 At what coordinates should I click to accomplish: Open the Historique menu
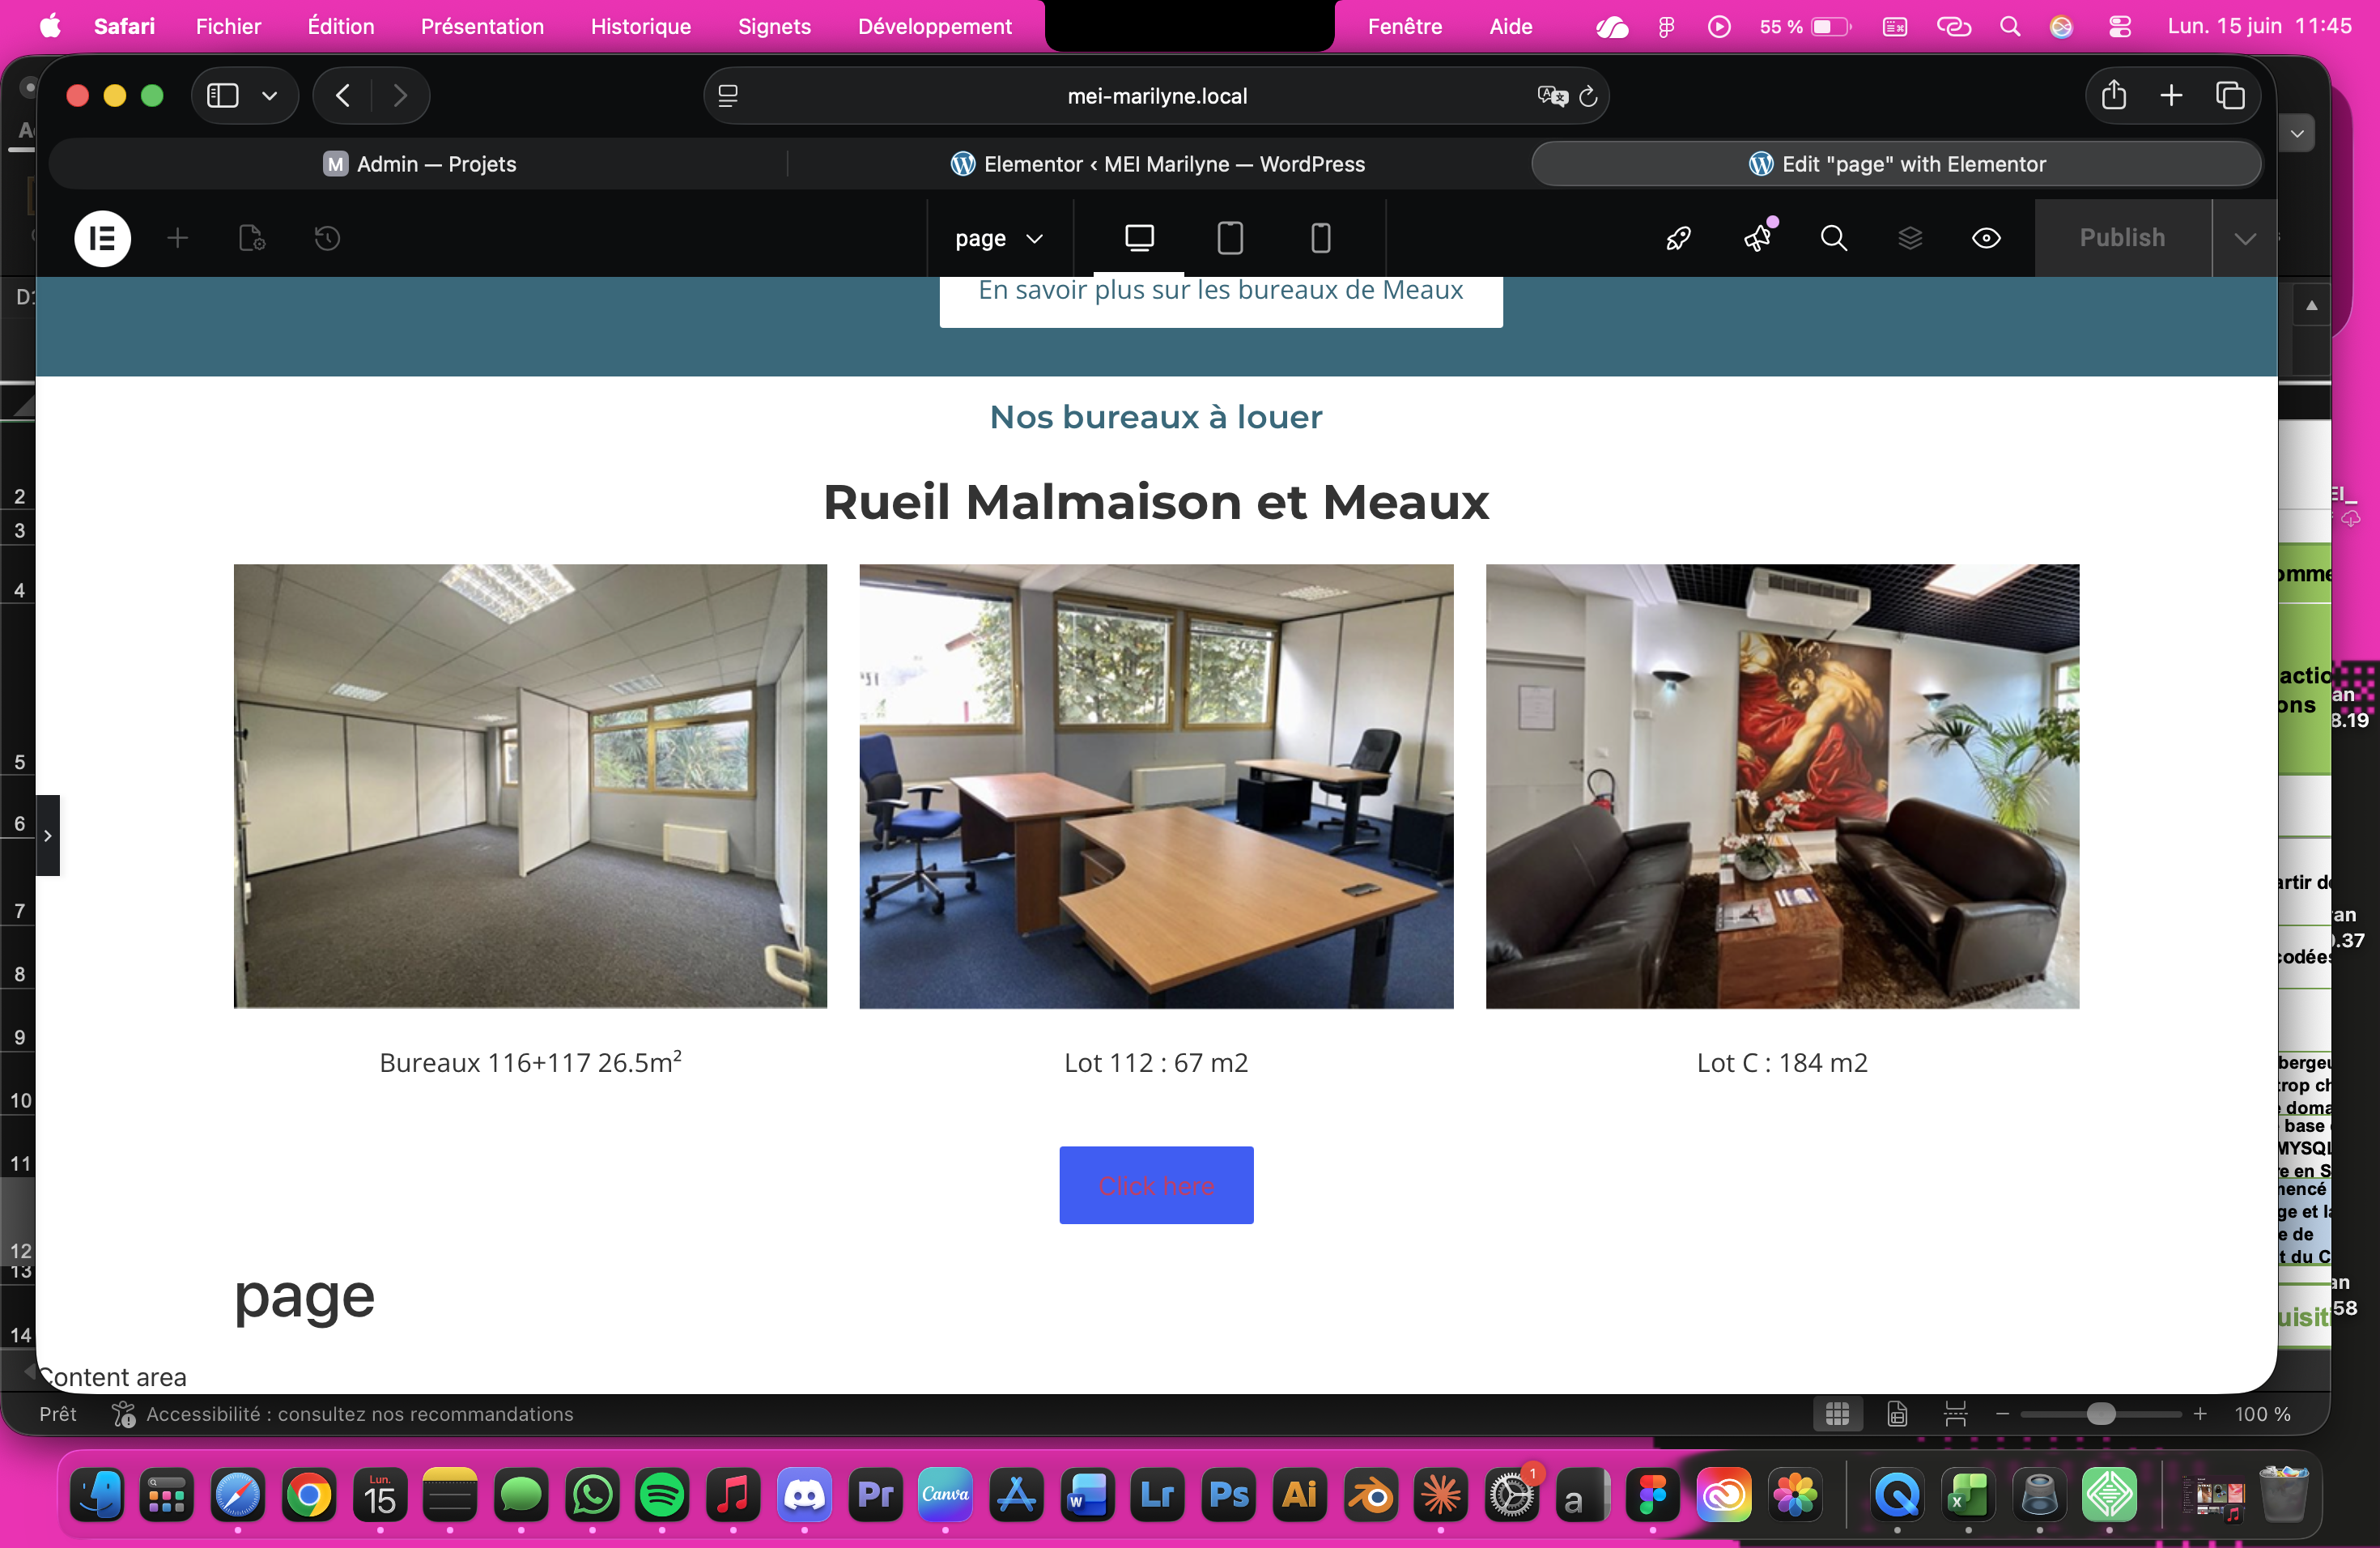[641, 26]
